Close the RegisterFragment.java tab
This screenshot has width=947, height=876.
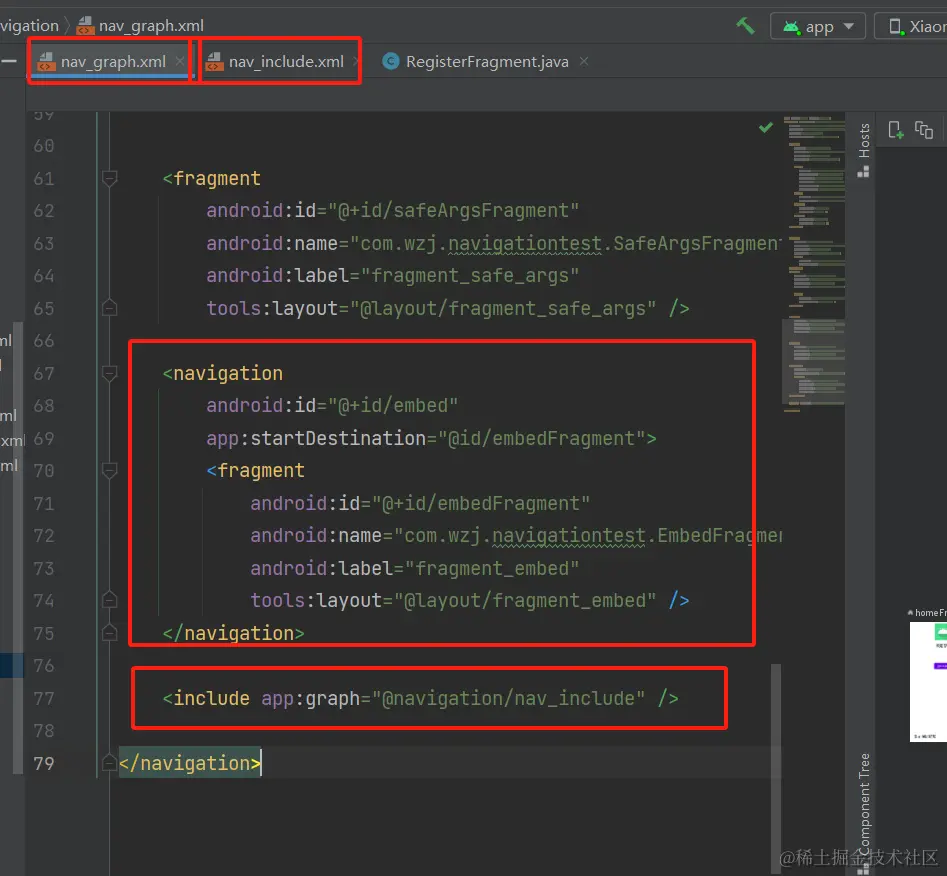[583, 61]
